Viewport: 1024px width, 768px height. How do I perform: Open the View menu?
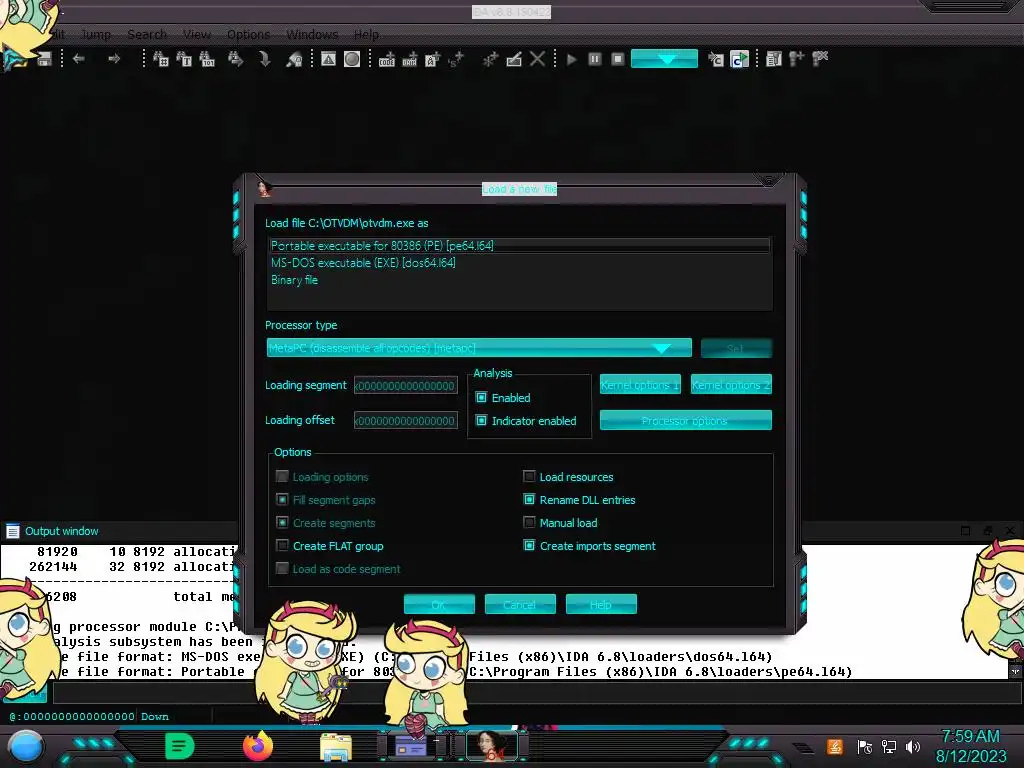(x=197, y=35)
